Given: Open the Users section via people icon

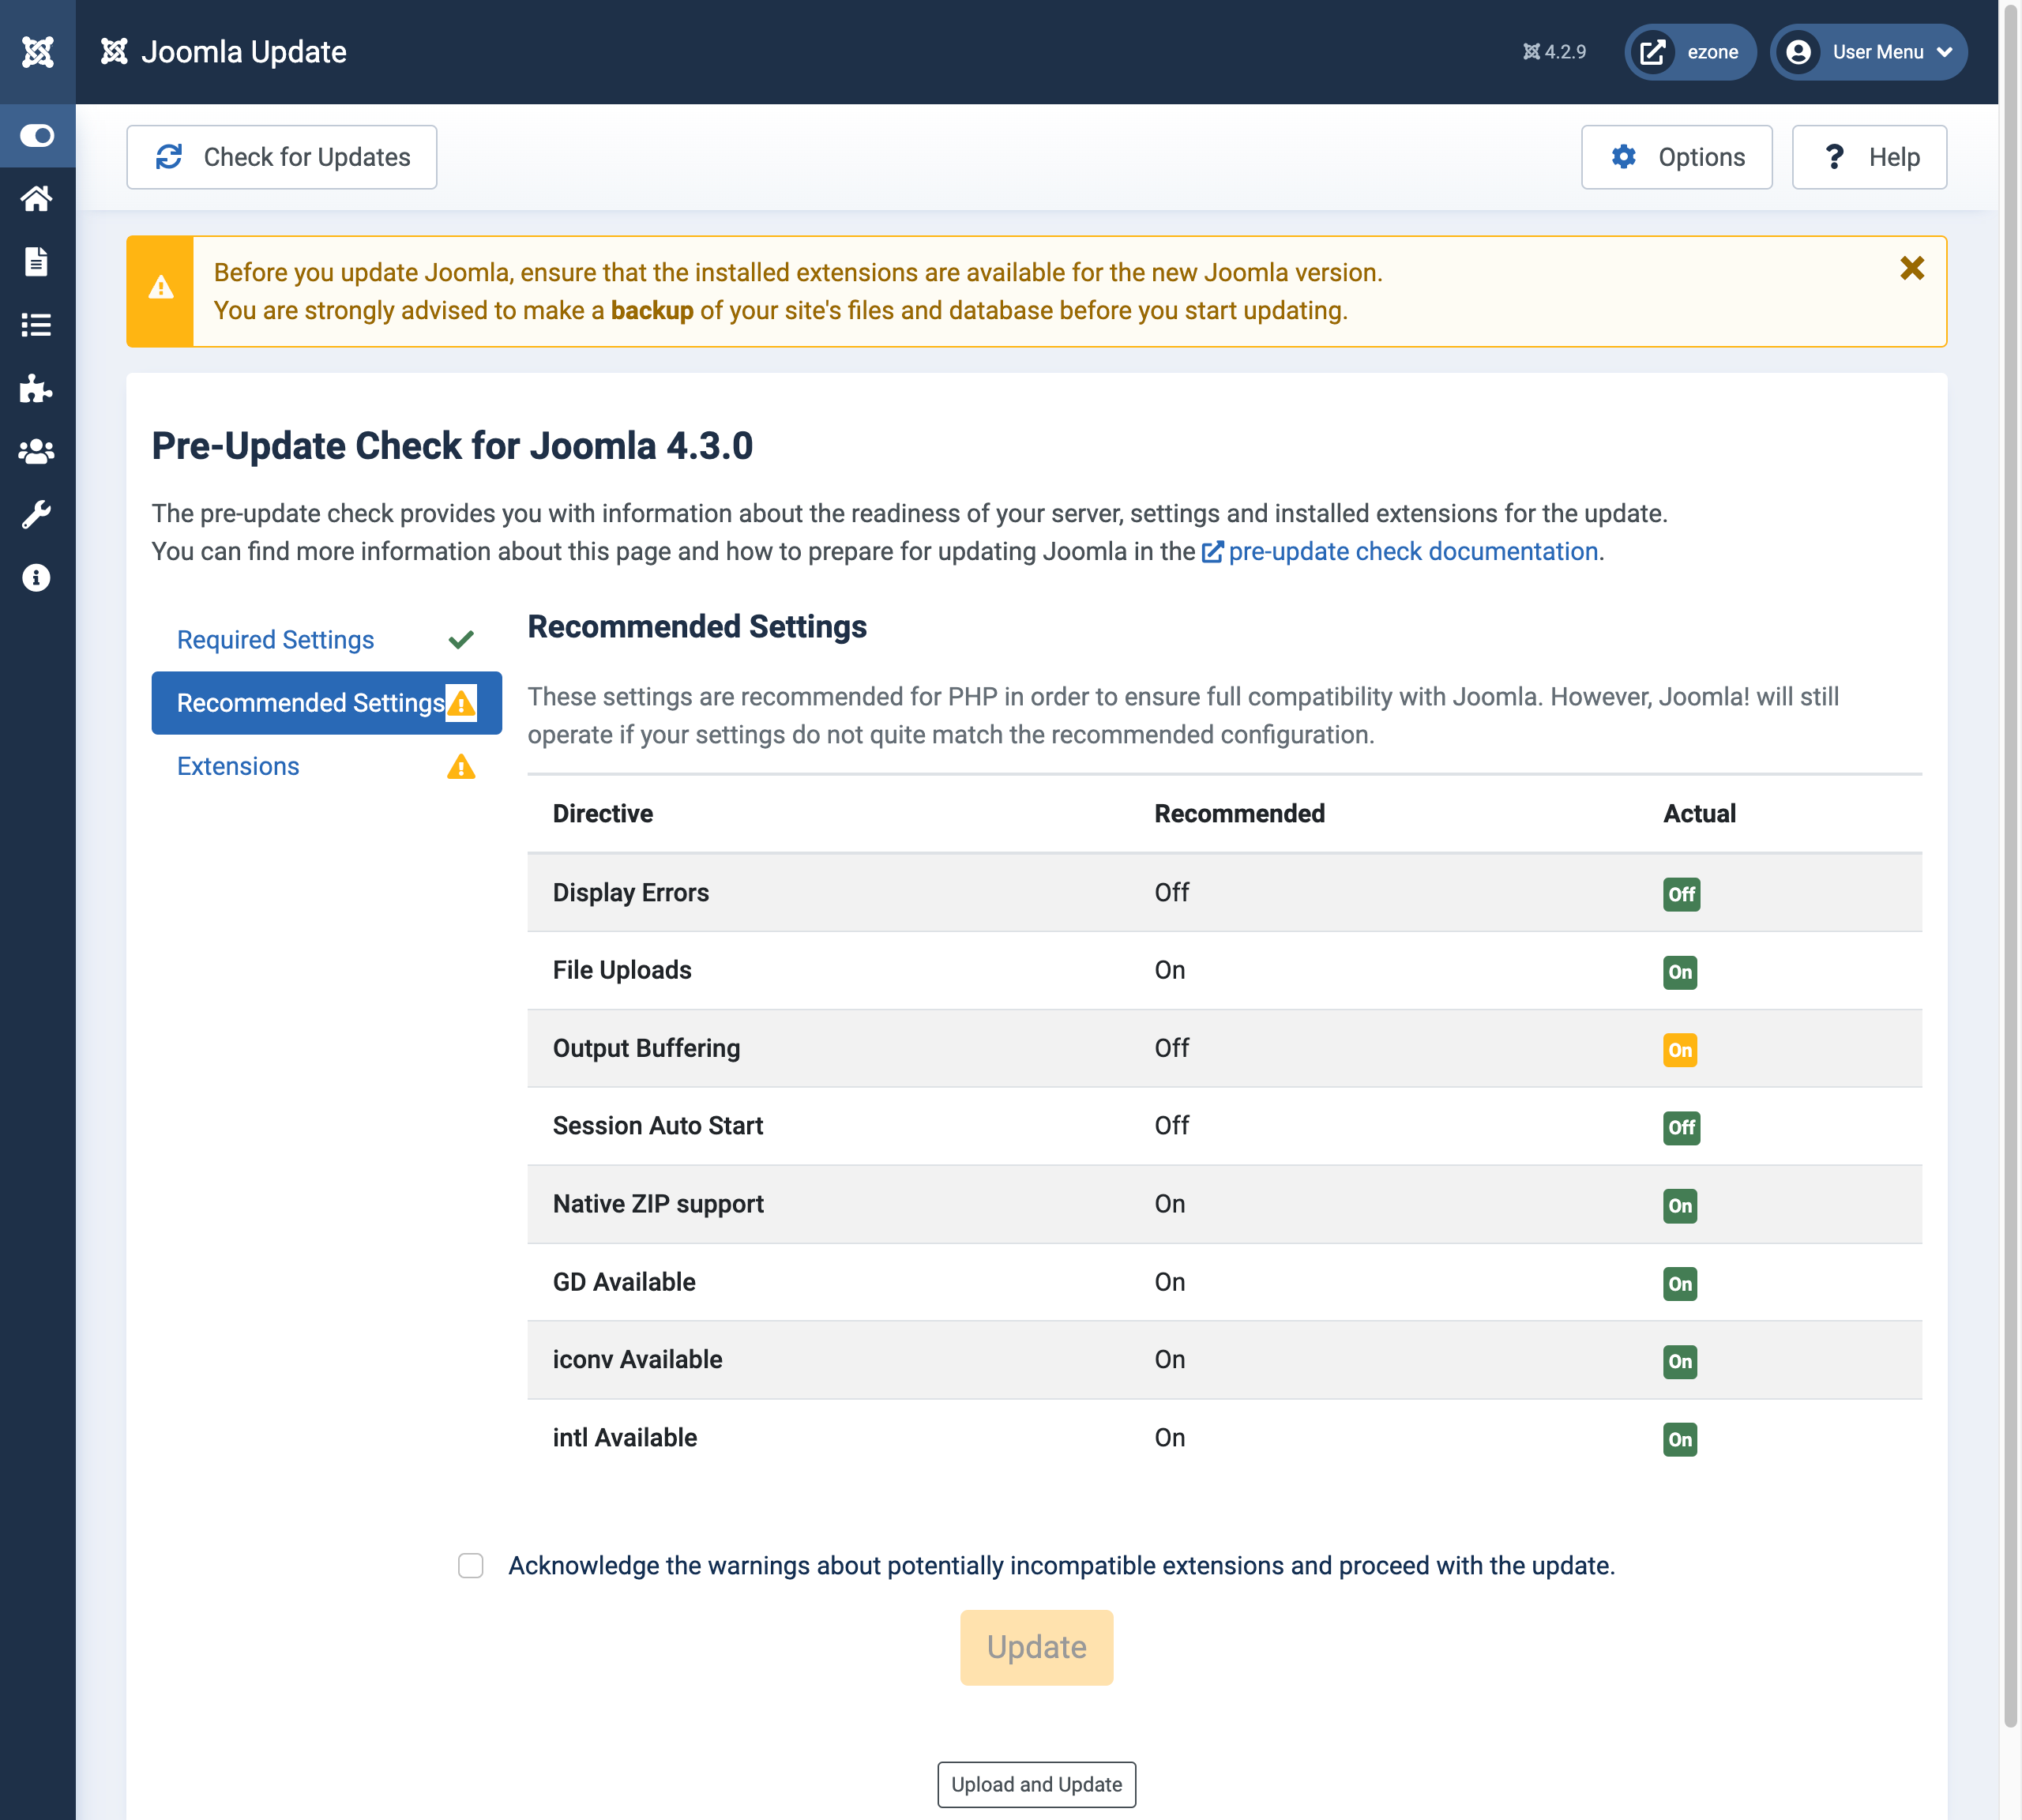Looking at the screenshot, I should pyautogui.click(x=37, y=451).
